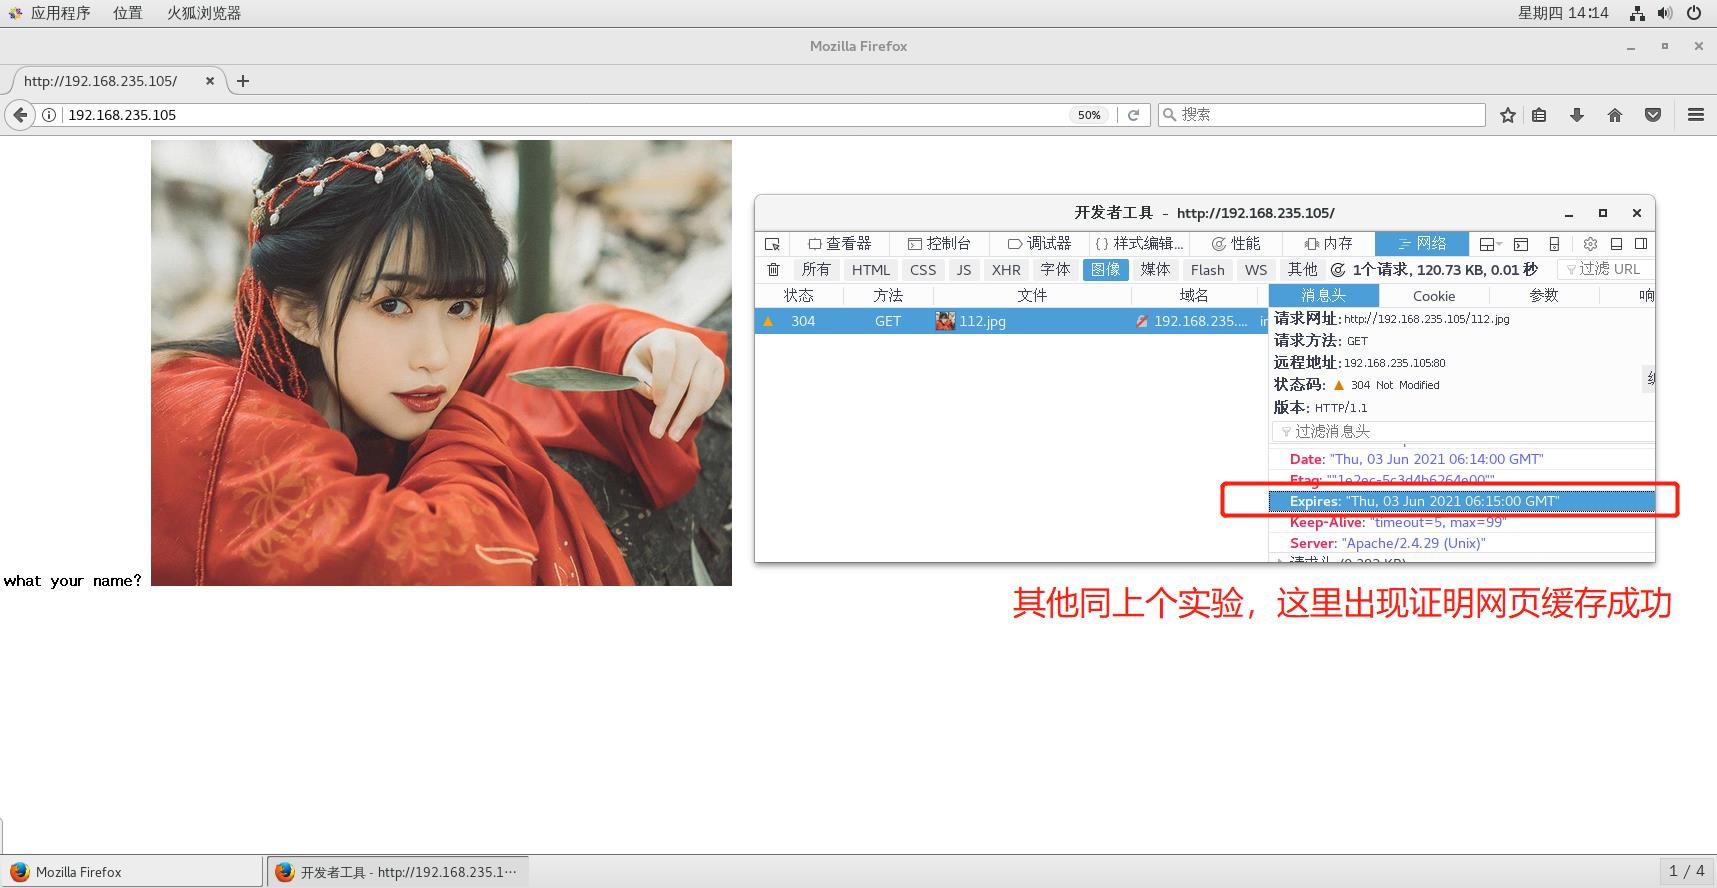Open the Pocket icon in toolbar
Viewport: 1717px width, 888px height.
click(1653, 115)
